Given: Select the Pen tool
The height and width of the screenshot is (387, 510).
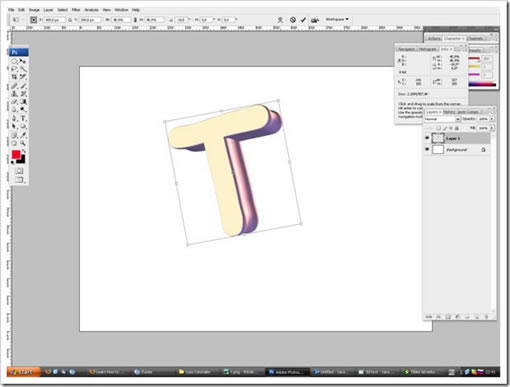Looking at the screenshot, I should pyautogui.click(x=14, y=118).
